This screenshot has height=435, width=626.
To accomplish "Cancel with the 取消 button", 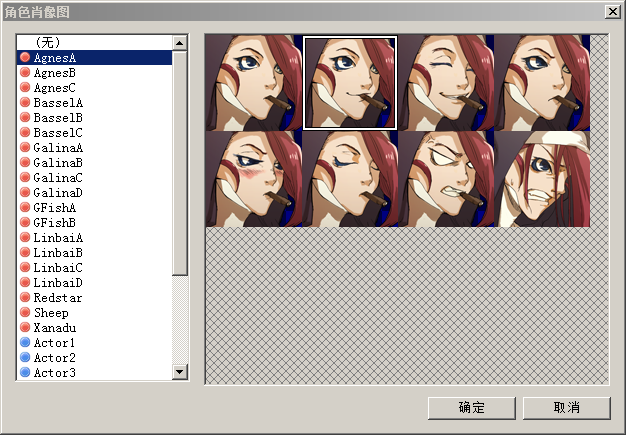I will [x=567, y=408].
